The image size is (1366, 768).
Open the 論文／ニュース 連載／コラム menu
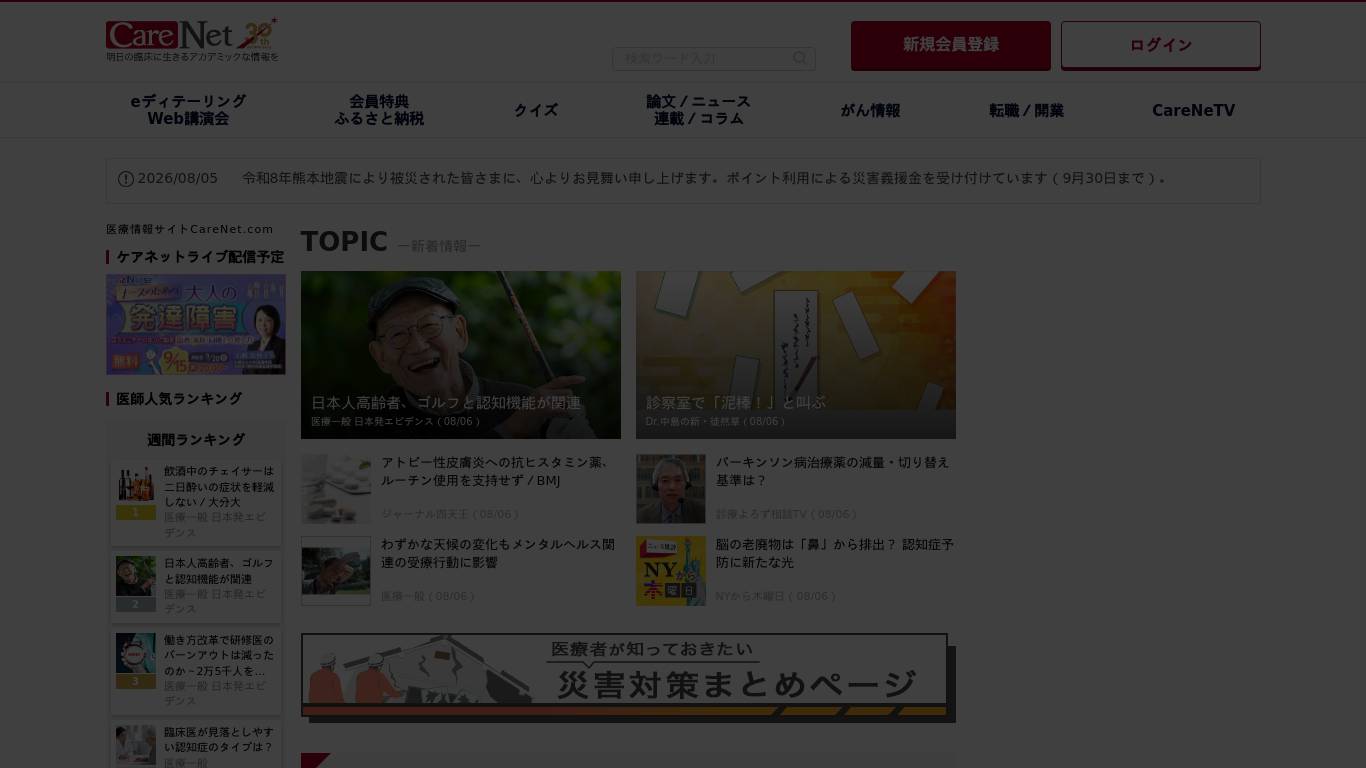pos(699,110)
